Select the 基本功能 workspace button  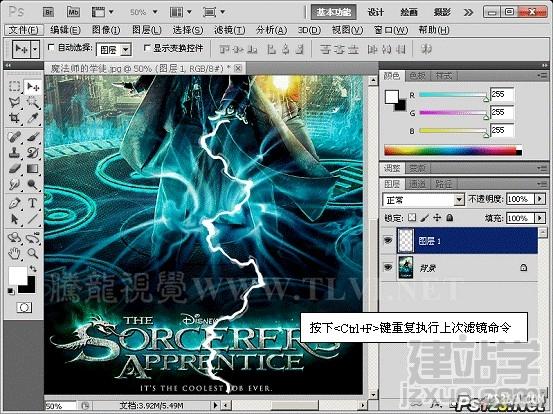(333, 12)
